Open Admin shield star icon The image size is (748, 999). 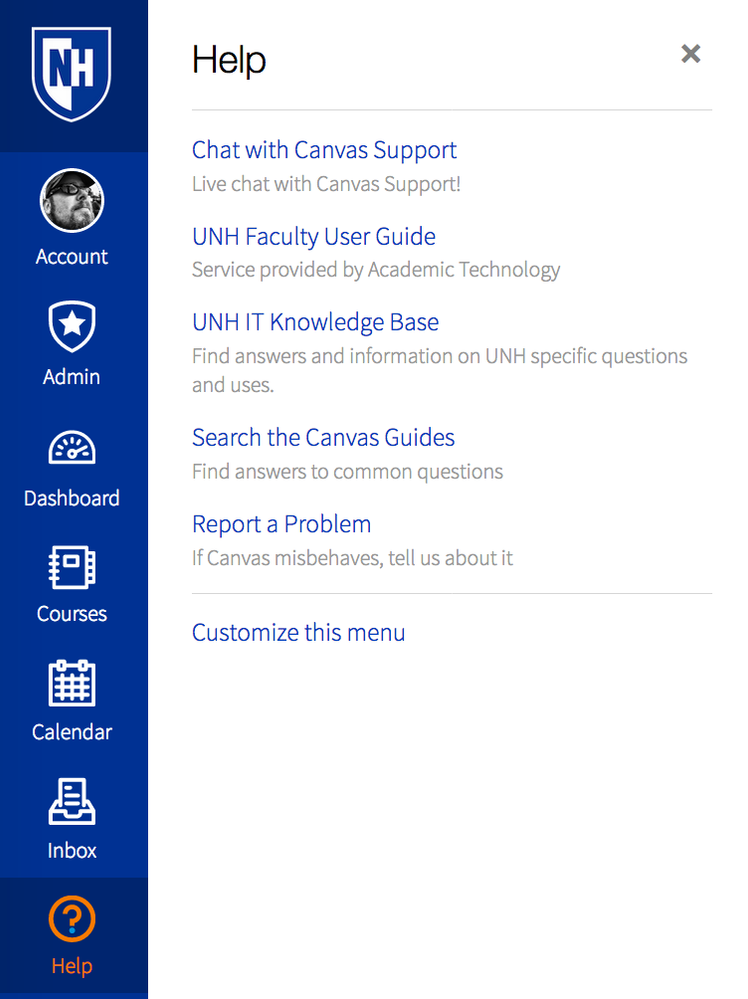[71, 325]
